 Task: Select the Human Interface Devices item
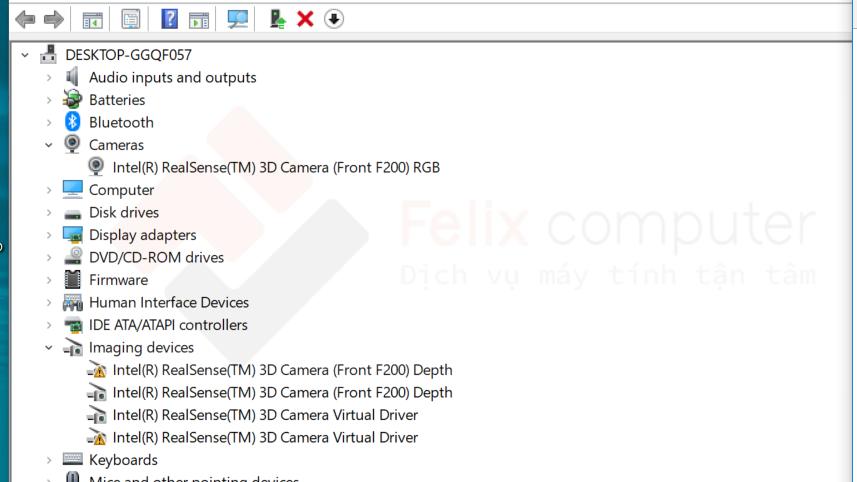pyautogui.click(x=168, y=303)
